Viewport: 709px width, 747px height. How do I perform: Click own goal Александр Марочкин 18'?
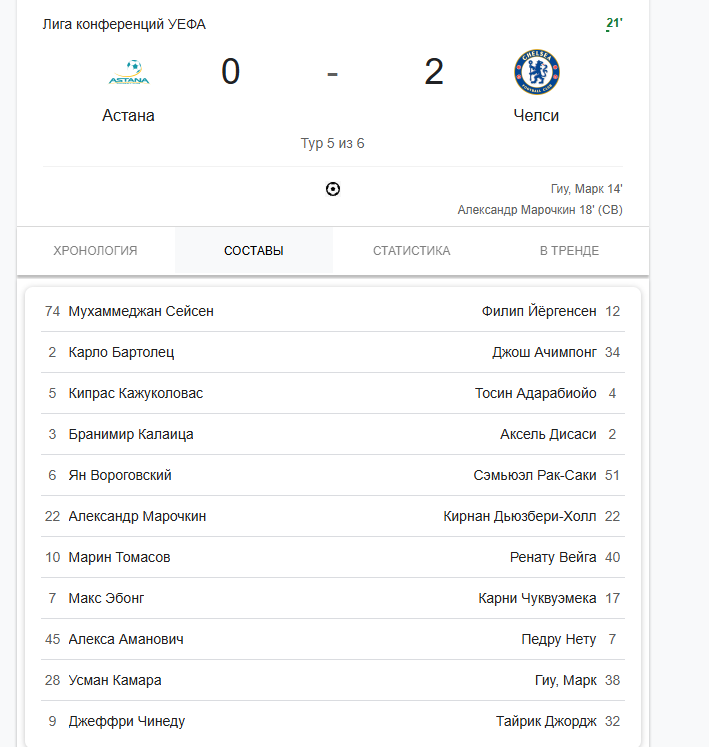click(x=540, y=210)
